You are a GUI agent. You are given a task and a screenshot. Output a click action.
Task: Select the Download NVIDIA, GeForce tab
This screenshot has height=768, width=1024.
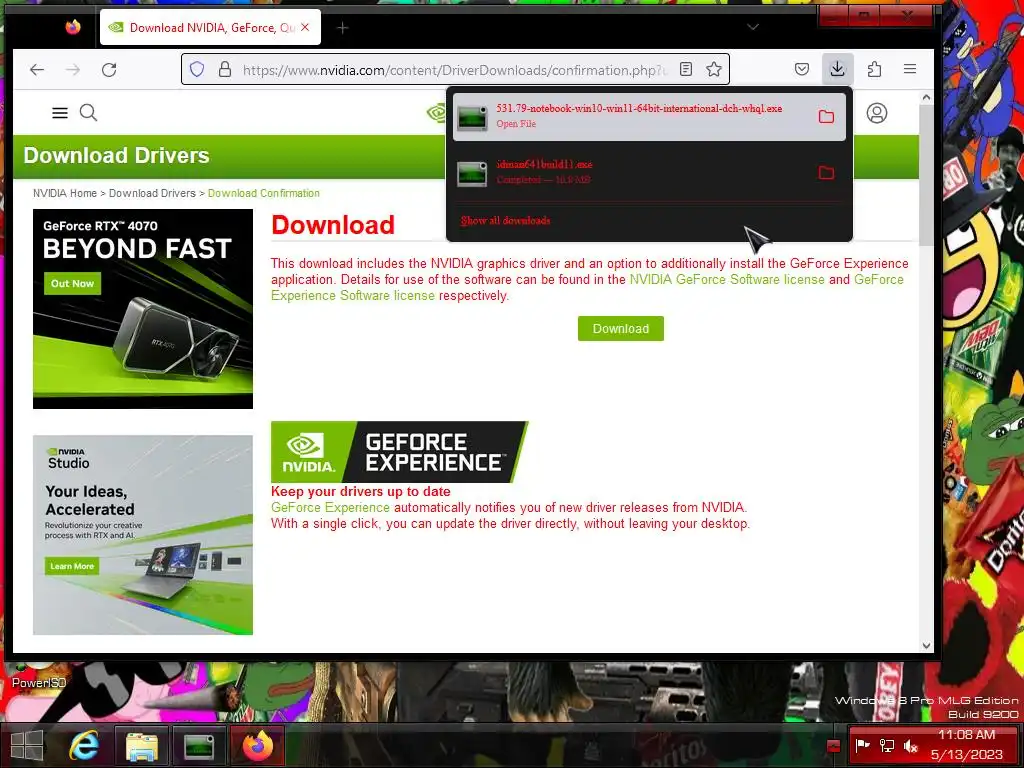(x=210, y=27)
